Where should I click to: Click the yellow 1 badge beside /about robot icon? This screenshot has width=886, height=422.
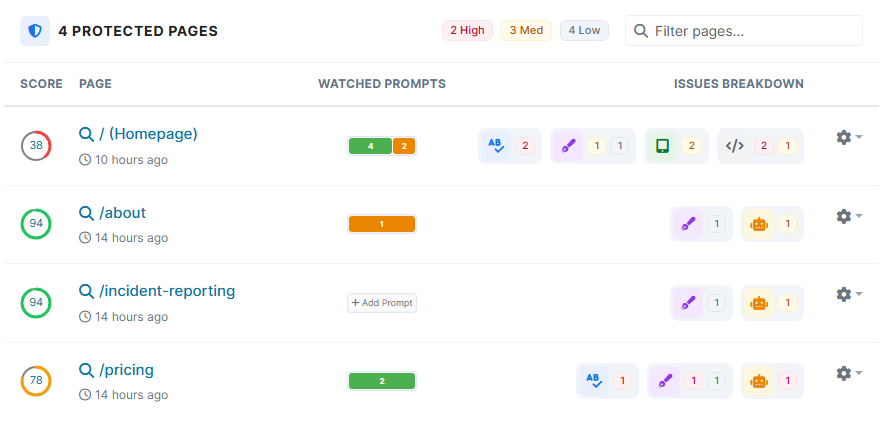(788, 224)
